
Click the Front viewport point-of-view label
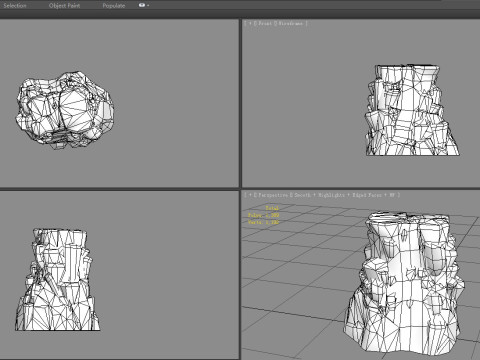click(x=265, y=23)
